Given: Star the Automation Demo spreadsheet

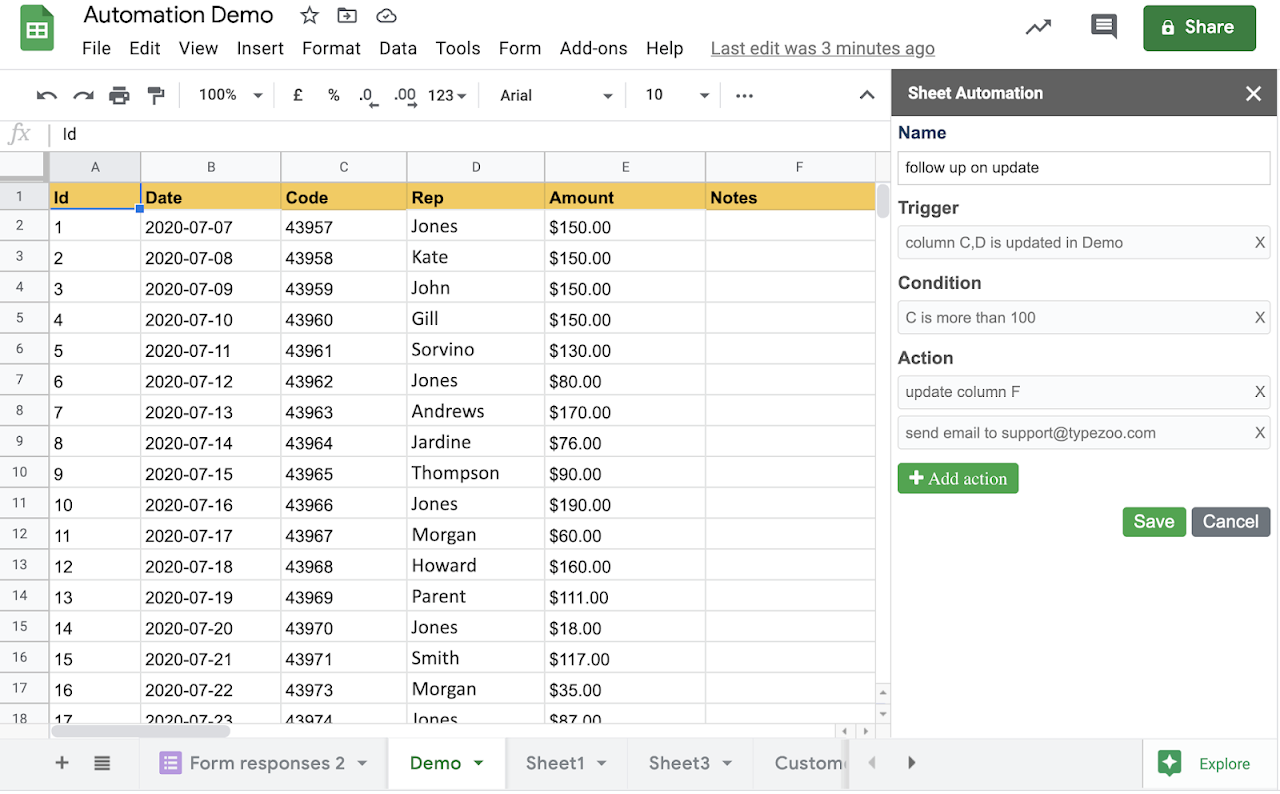Looking at the screenshot, I should pyautogui.click(x=309, y=16).
